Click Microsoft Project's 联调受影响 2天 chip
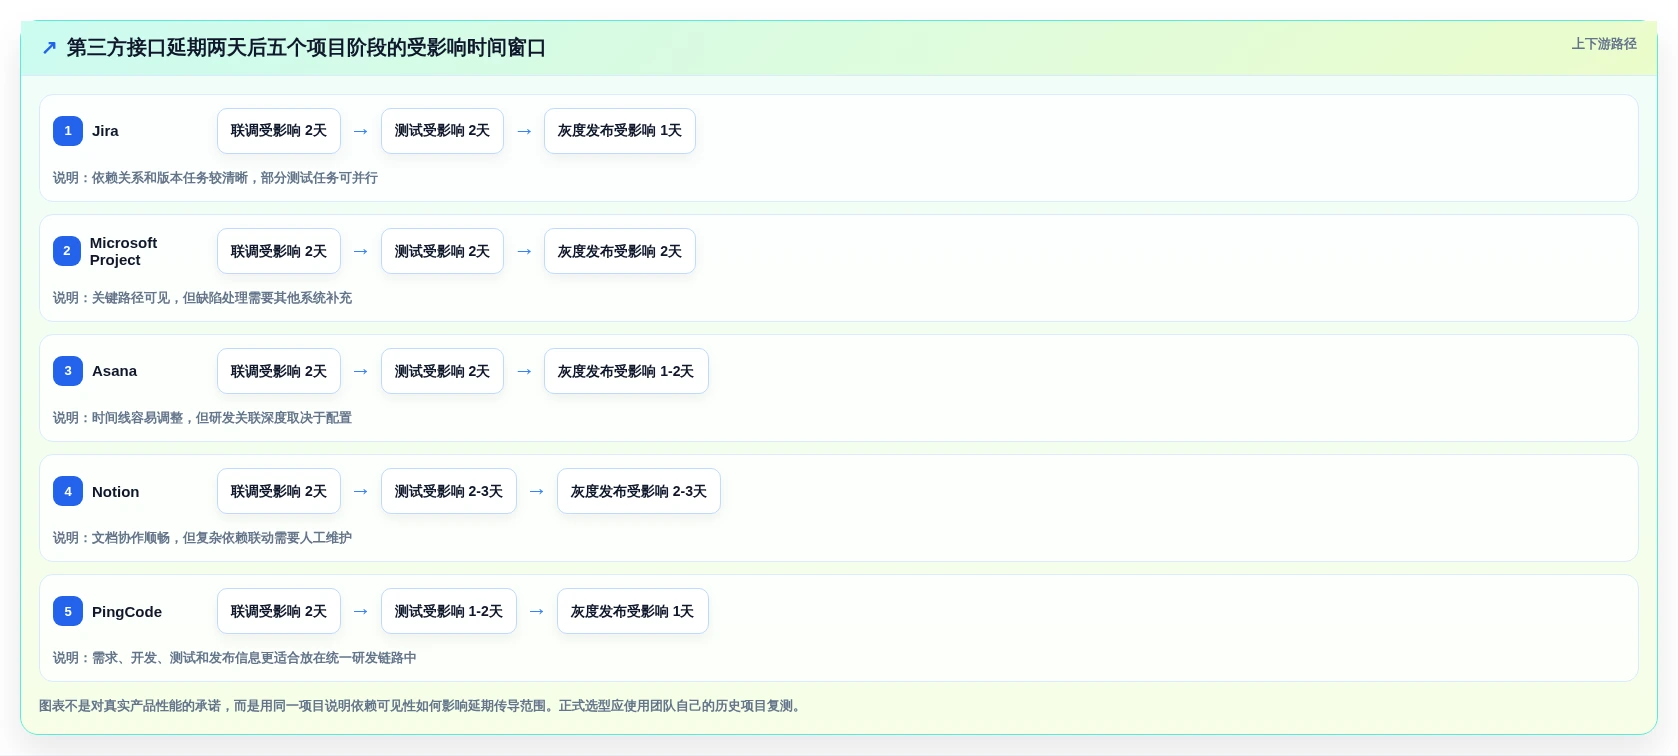Image resolution: width=1678 pixels, height=756 pixels. 279,251
